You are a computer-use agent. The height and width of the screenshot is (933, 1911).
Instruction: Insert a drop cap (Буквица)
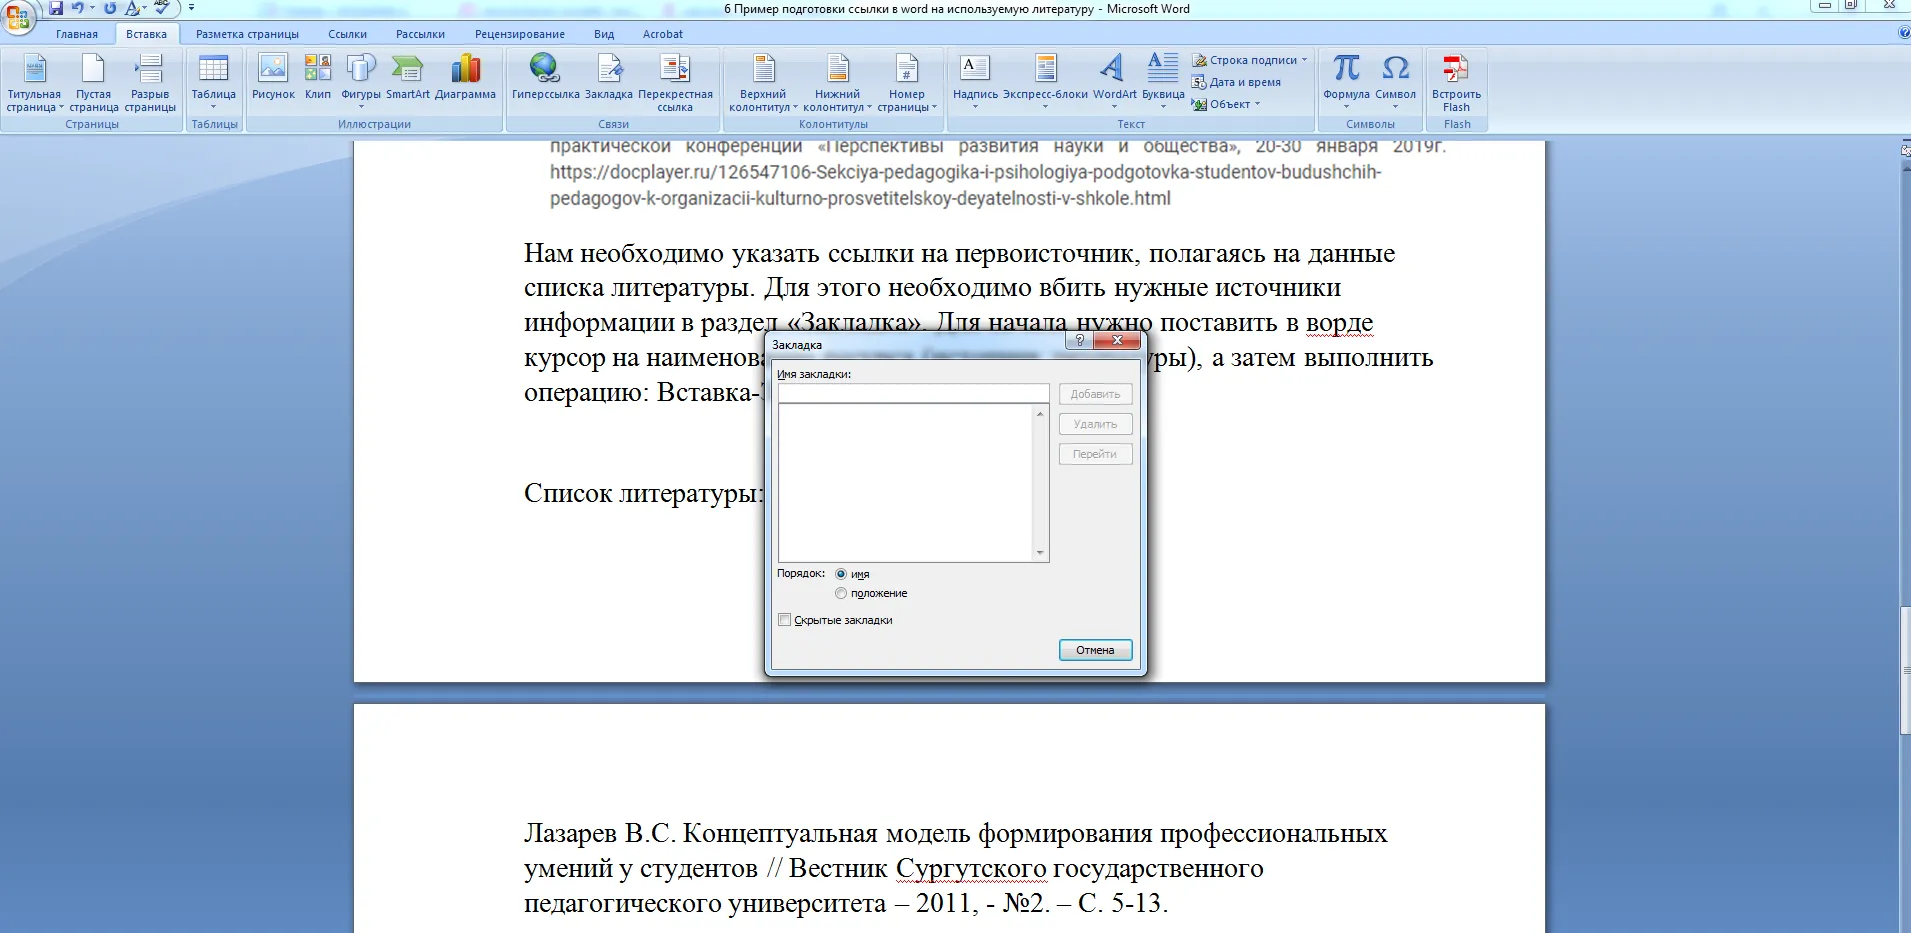click(x=1163, y=83)
